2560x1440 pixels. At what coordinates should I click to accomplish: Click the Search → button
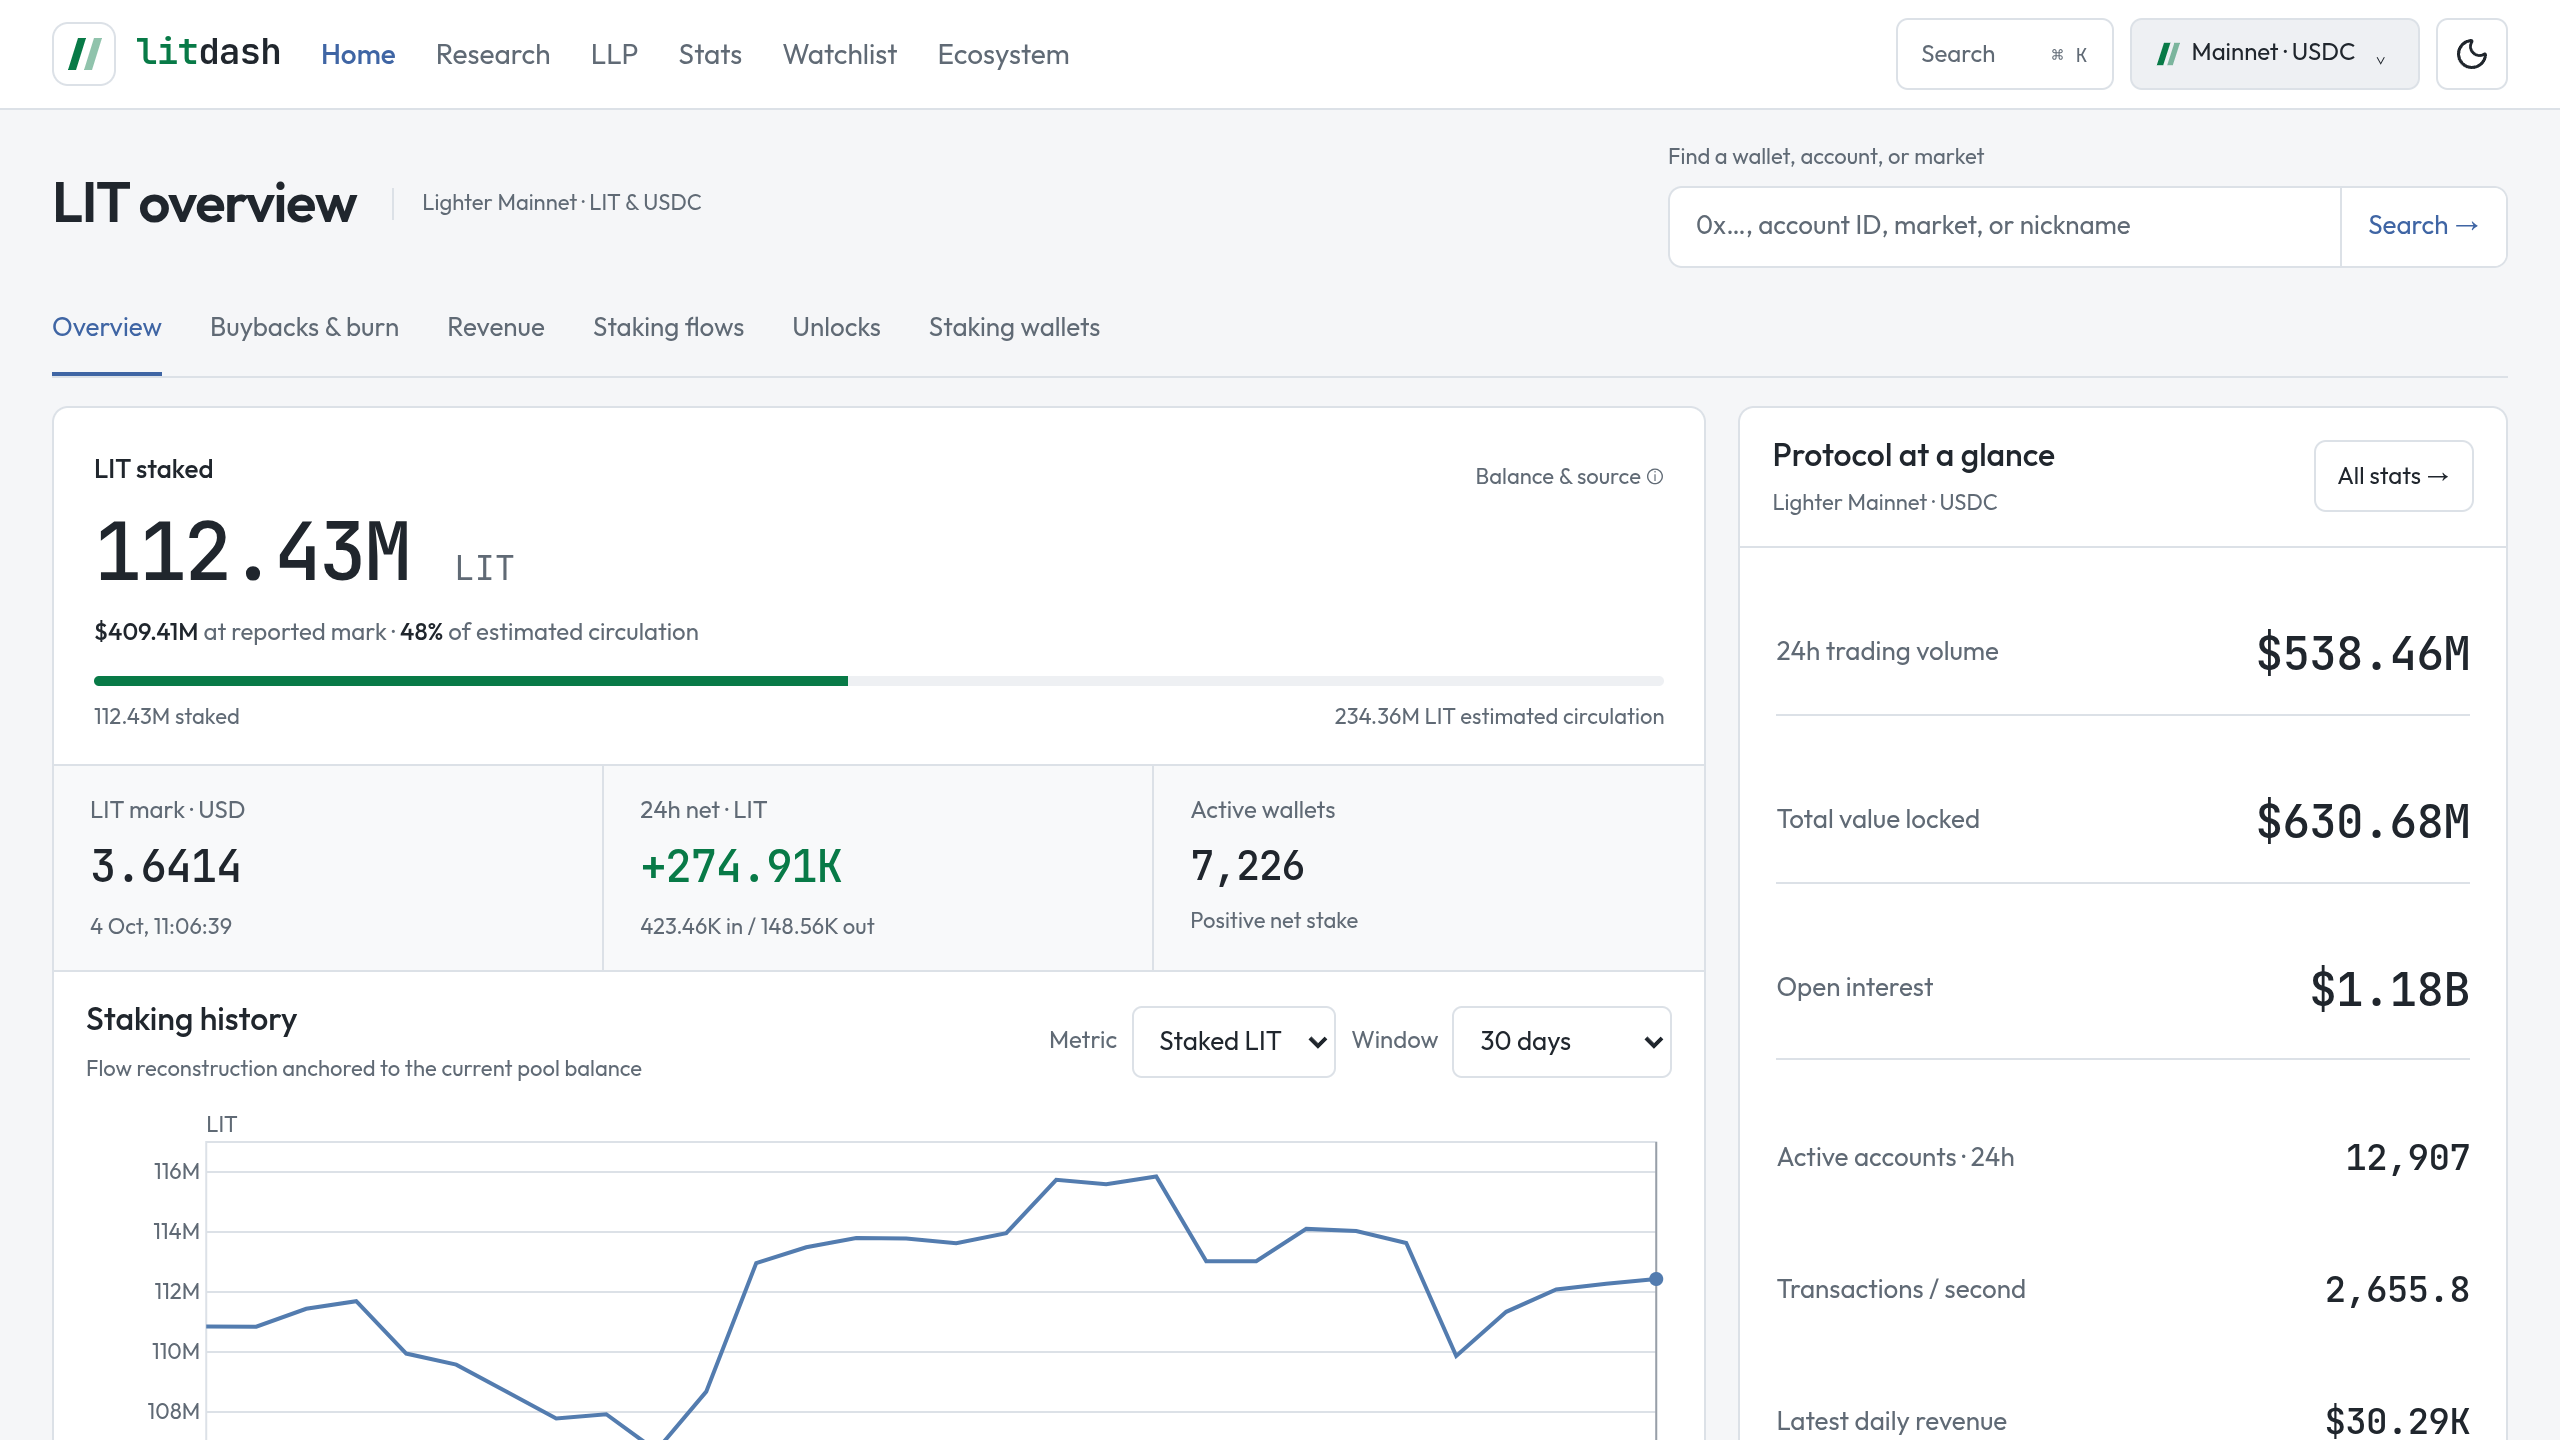pos(2423,226)
